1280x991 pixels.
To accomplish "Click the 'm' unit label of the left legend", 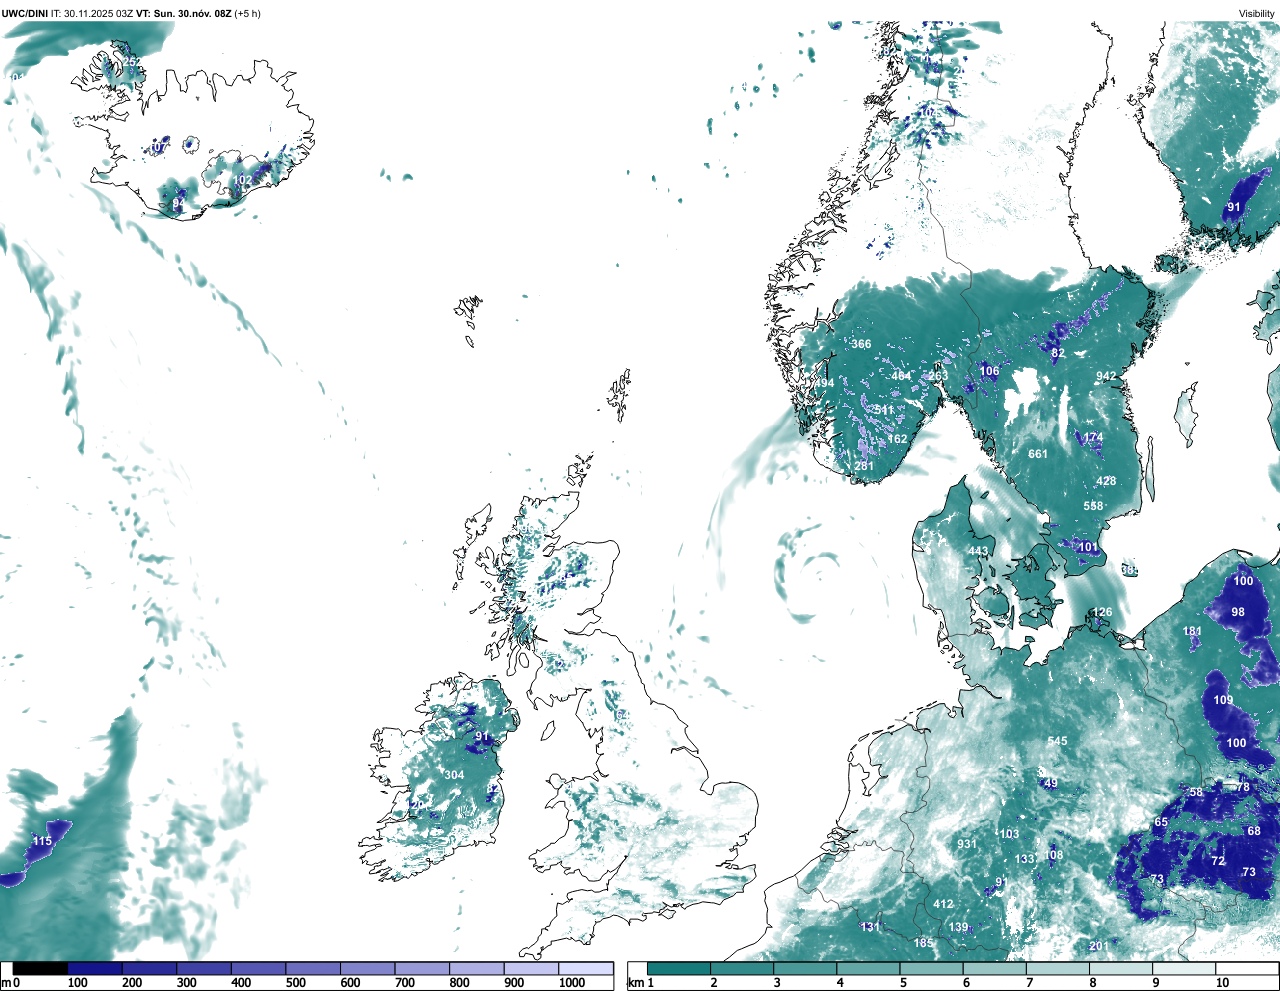I will [x=5, y=983].
